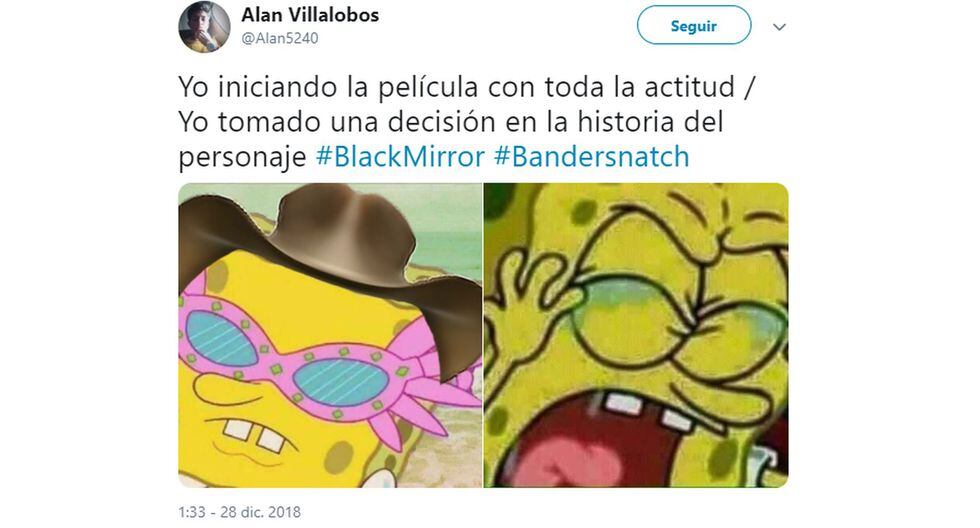Open the @Alan5240 handle link

click(x=280, y=39)
